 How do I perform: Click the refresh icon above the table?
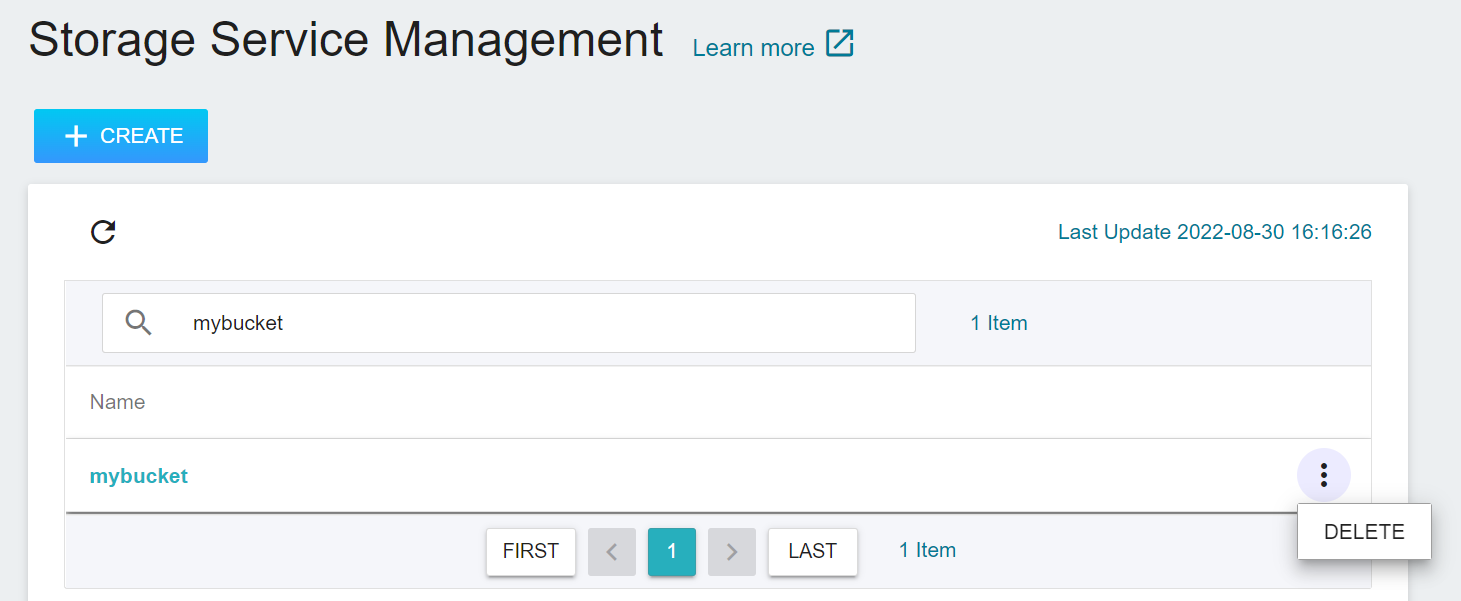coord(103,232)
